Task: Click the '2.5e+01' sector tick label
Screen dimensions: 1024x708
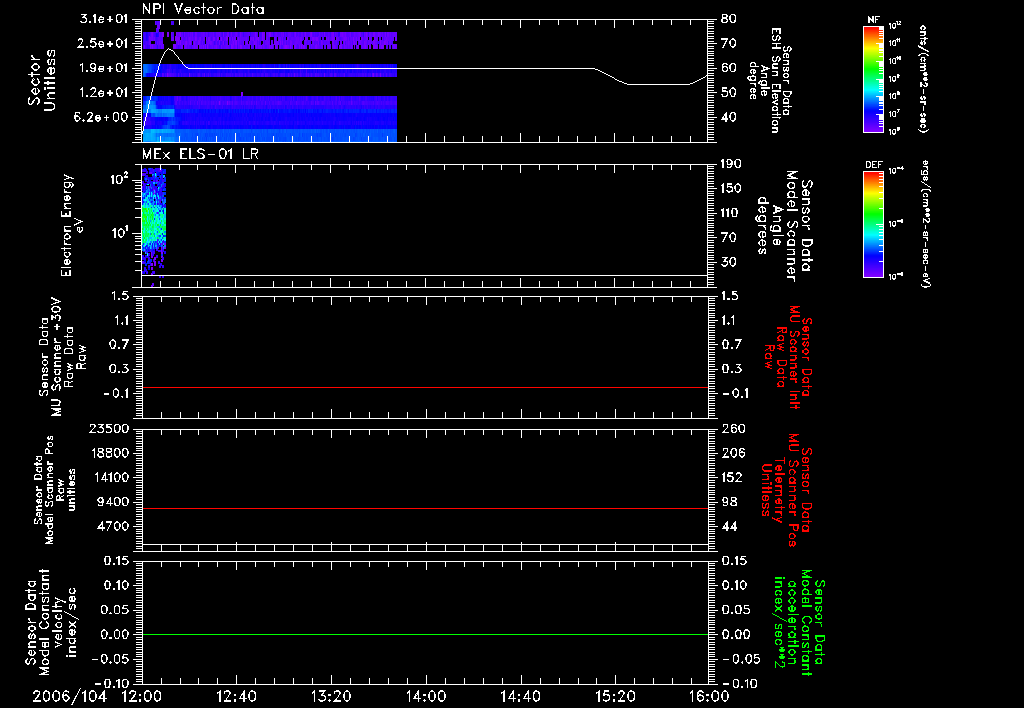Action: 104,43
